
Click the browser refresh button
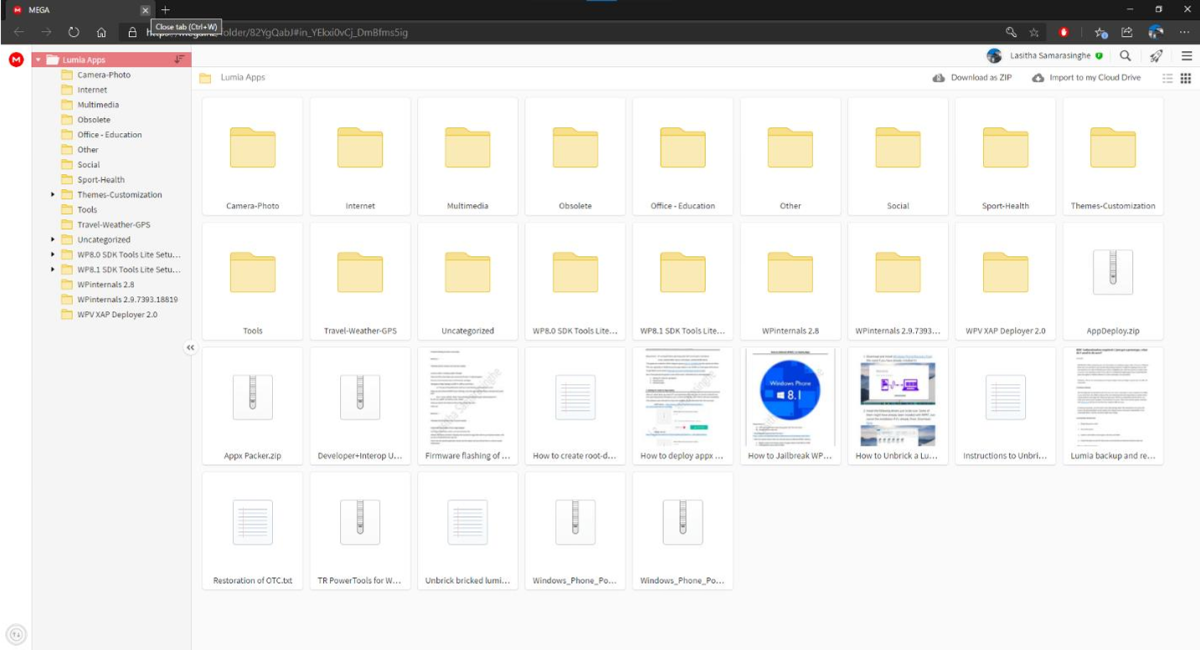(74, 32)
